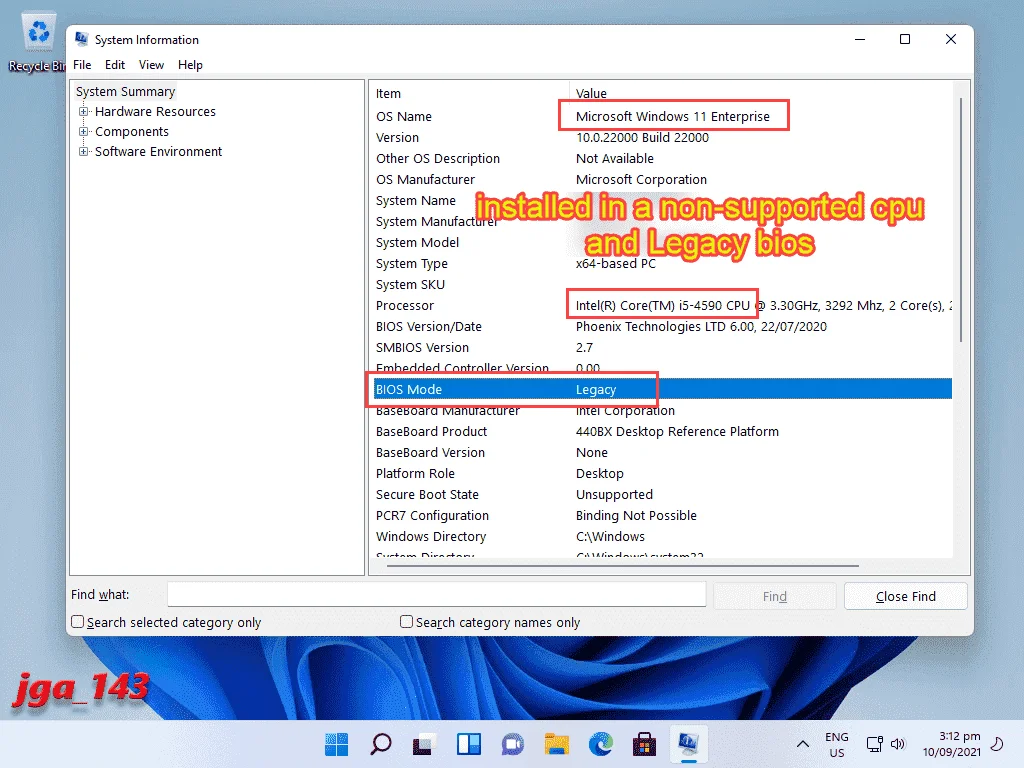Click value Binding Not Possible

coord(636,515)
